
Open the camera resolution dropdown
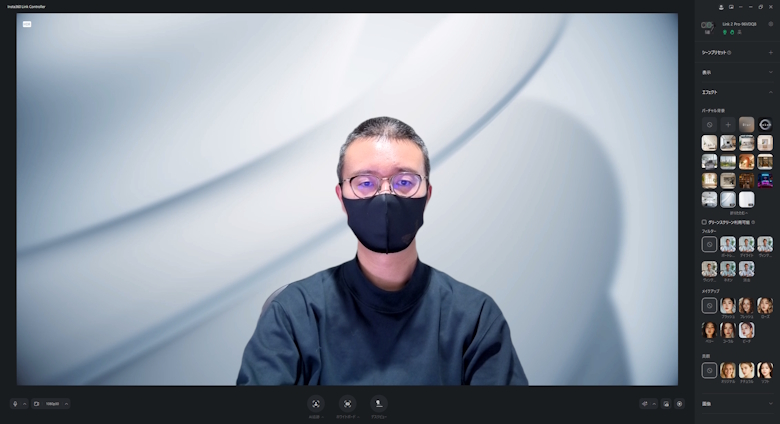click(50, 404)
